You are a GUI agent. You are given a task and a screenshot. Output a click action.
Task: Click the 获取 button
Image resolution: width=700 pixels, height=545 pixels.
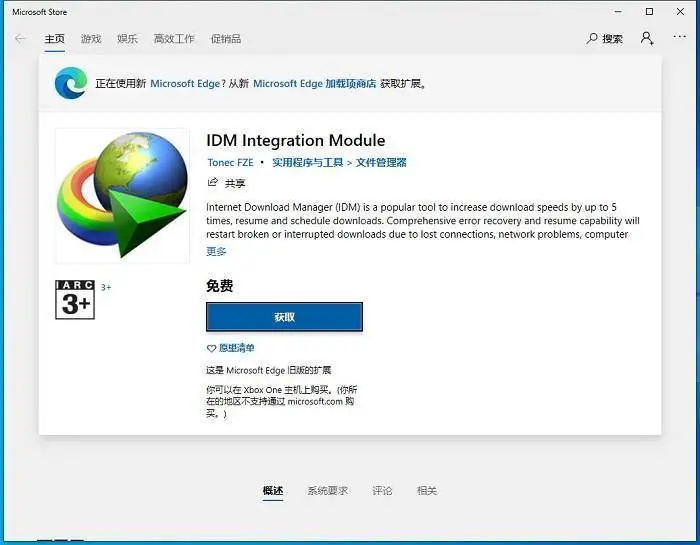point(284,317)
